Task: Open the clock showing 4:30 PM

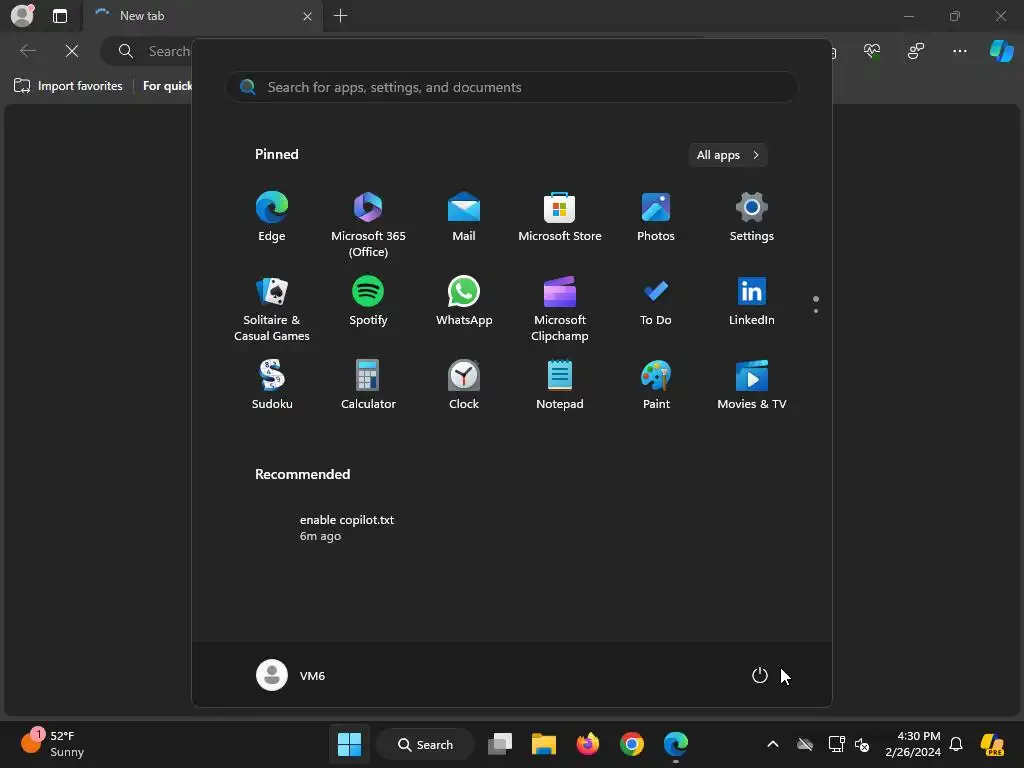Action: point(913,744)
